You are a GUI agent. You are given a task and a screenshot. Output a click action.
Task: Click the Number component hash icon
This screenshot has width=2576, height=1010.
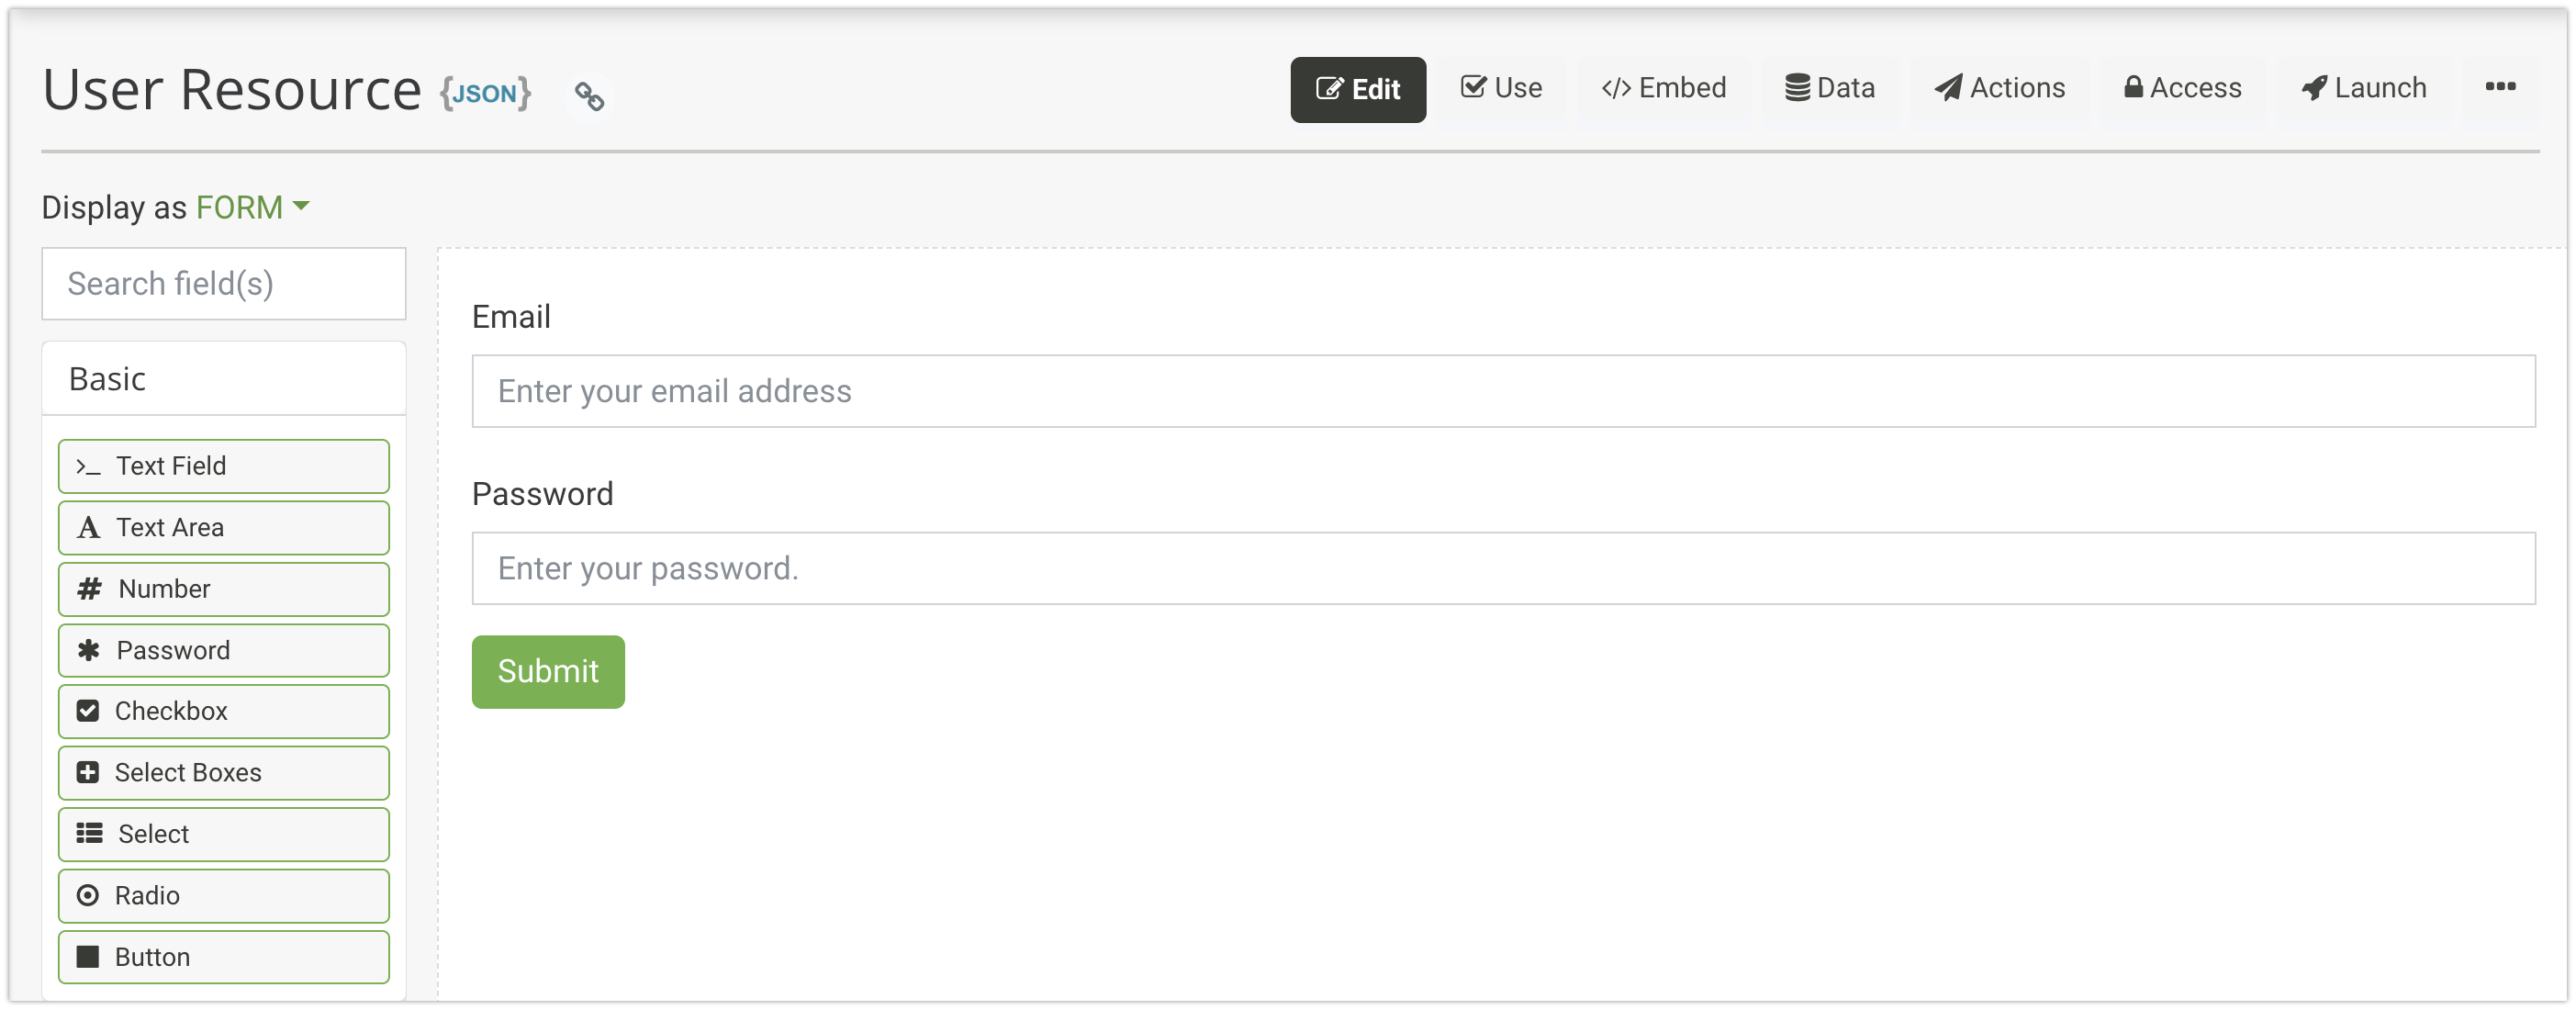89,588
